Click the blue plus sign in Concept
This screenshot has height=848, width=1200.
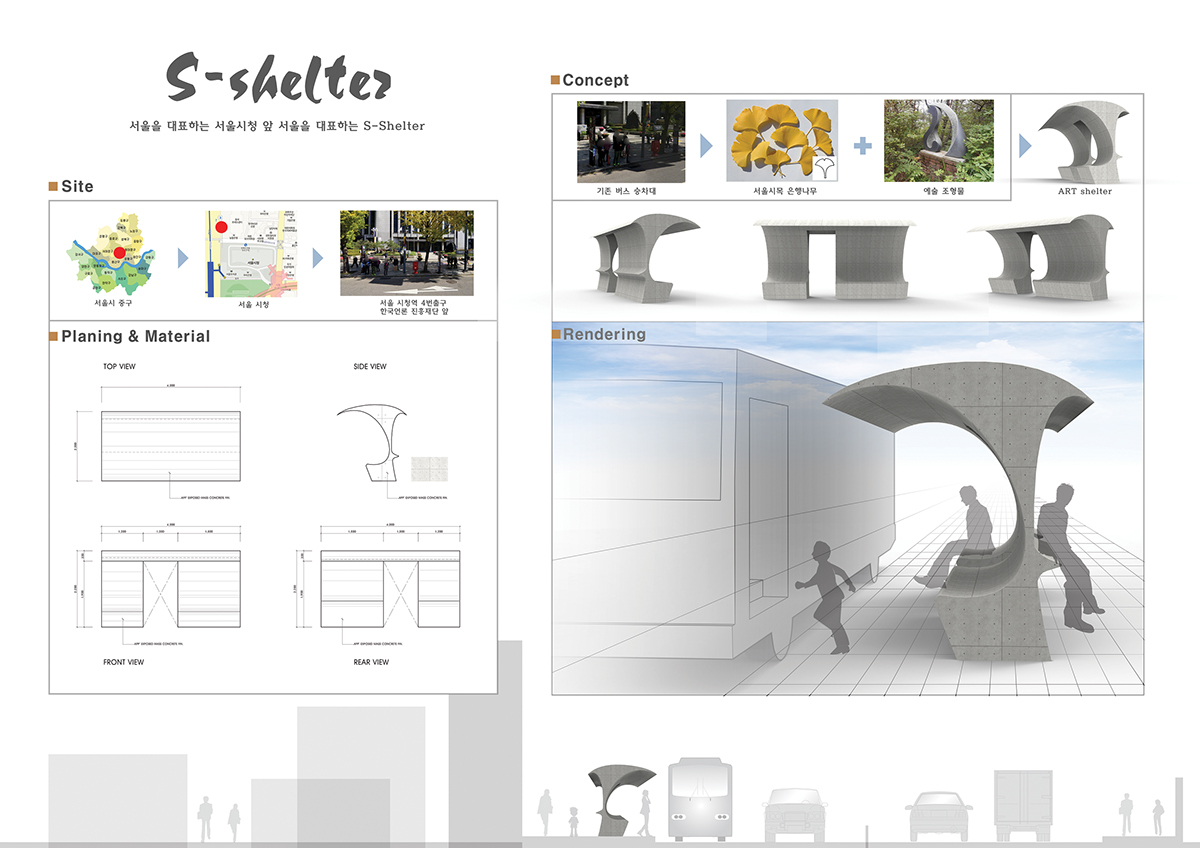[x=862, y=146]
